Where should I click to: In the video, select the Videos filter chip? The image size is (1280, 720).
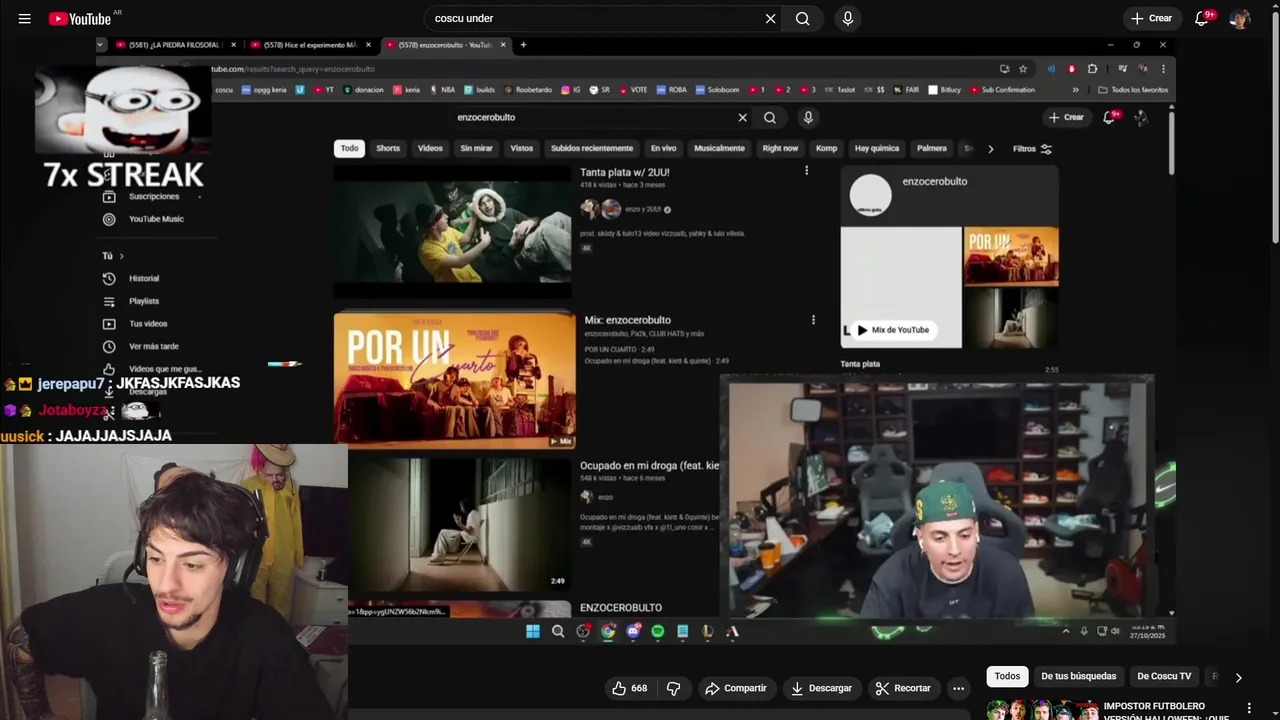(x=430, y=148)
